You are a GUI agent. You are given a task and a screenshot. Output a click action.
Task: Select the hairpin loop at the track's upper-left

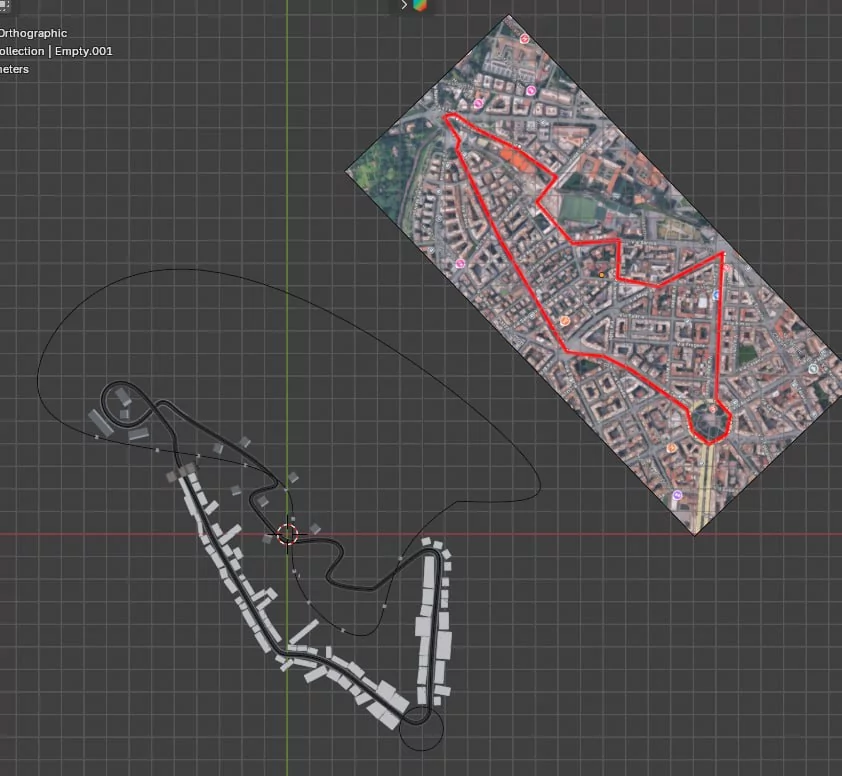[x=127, y=392]
